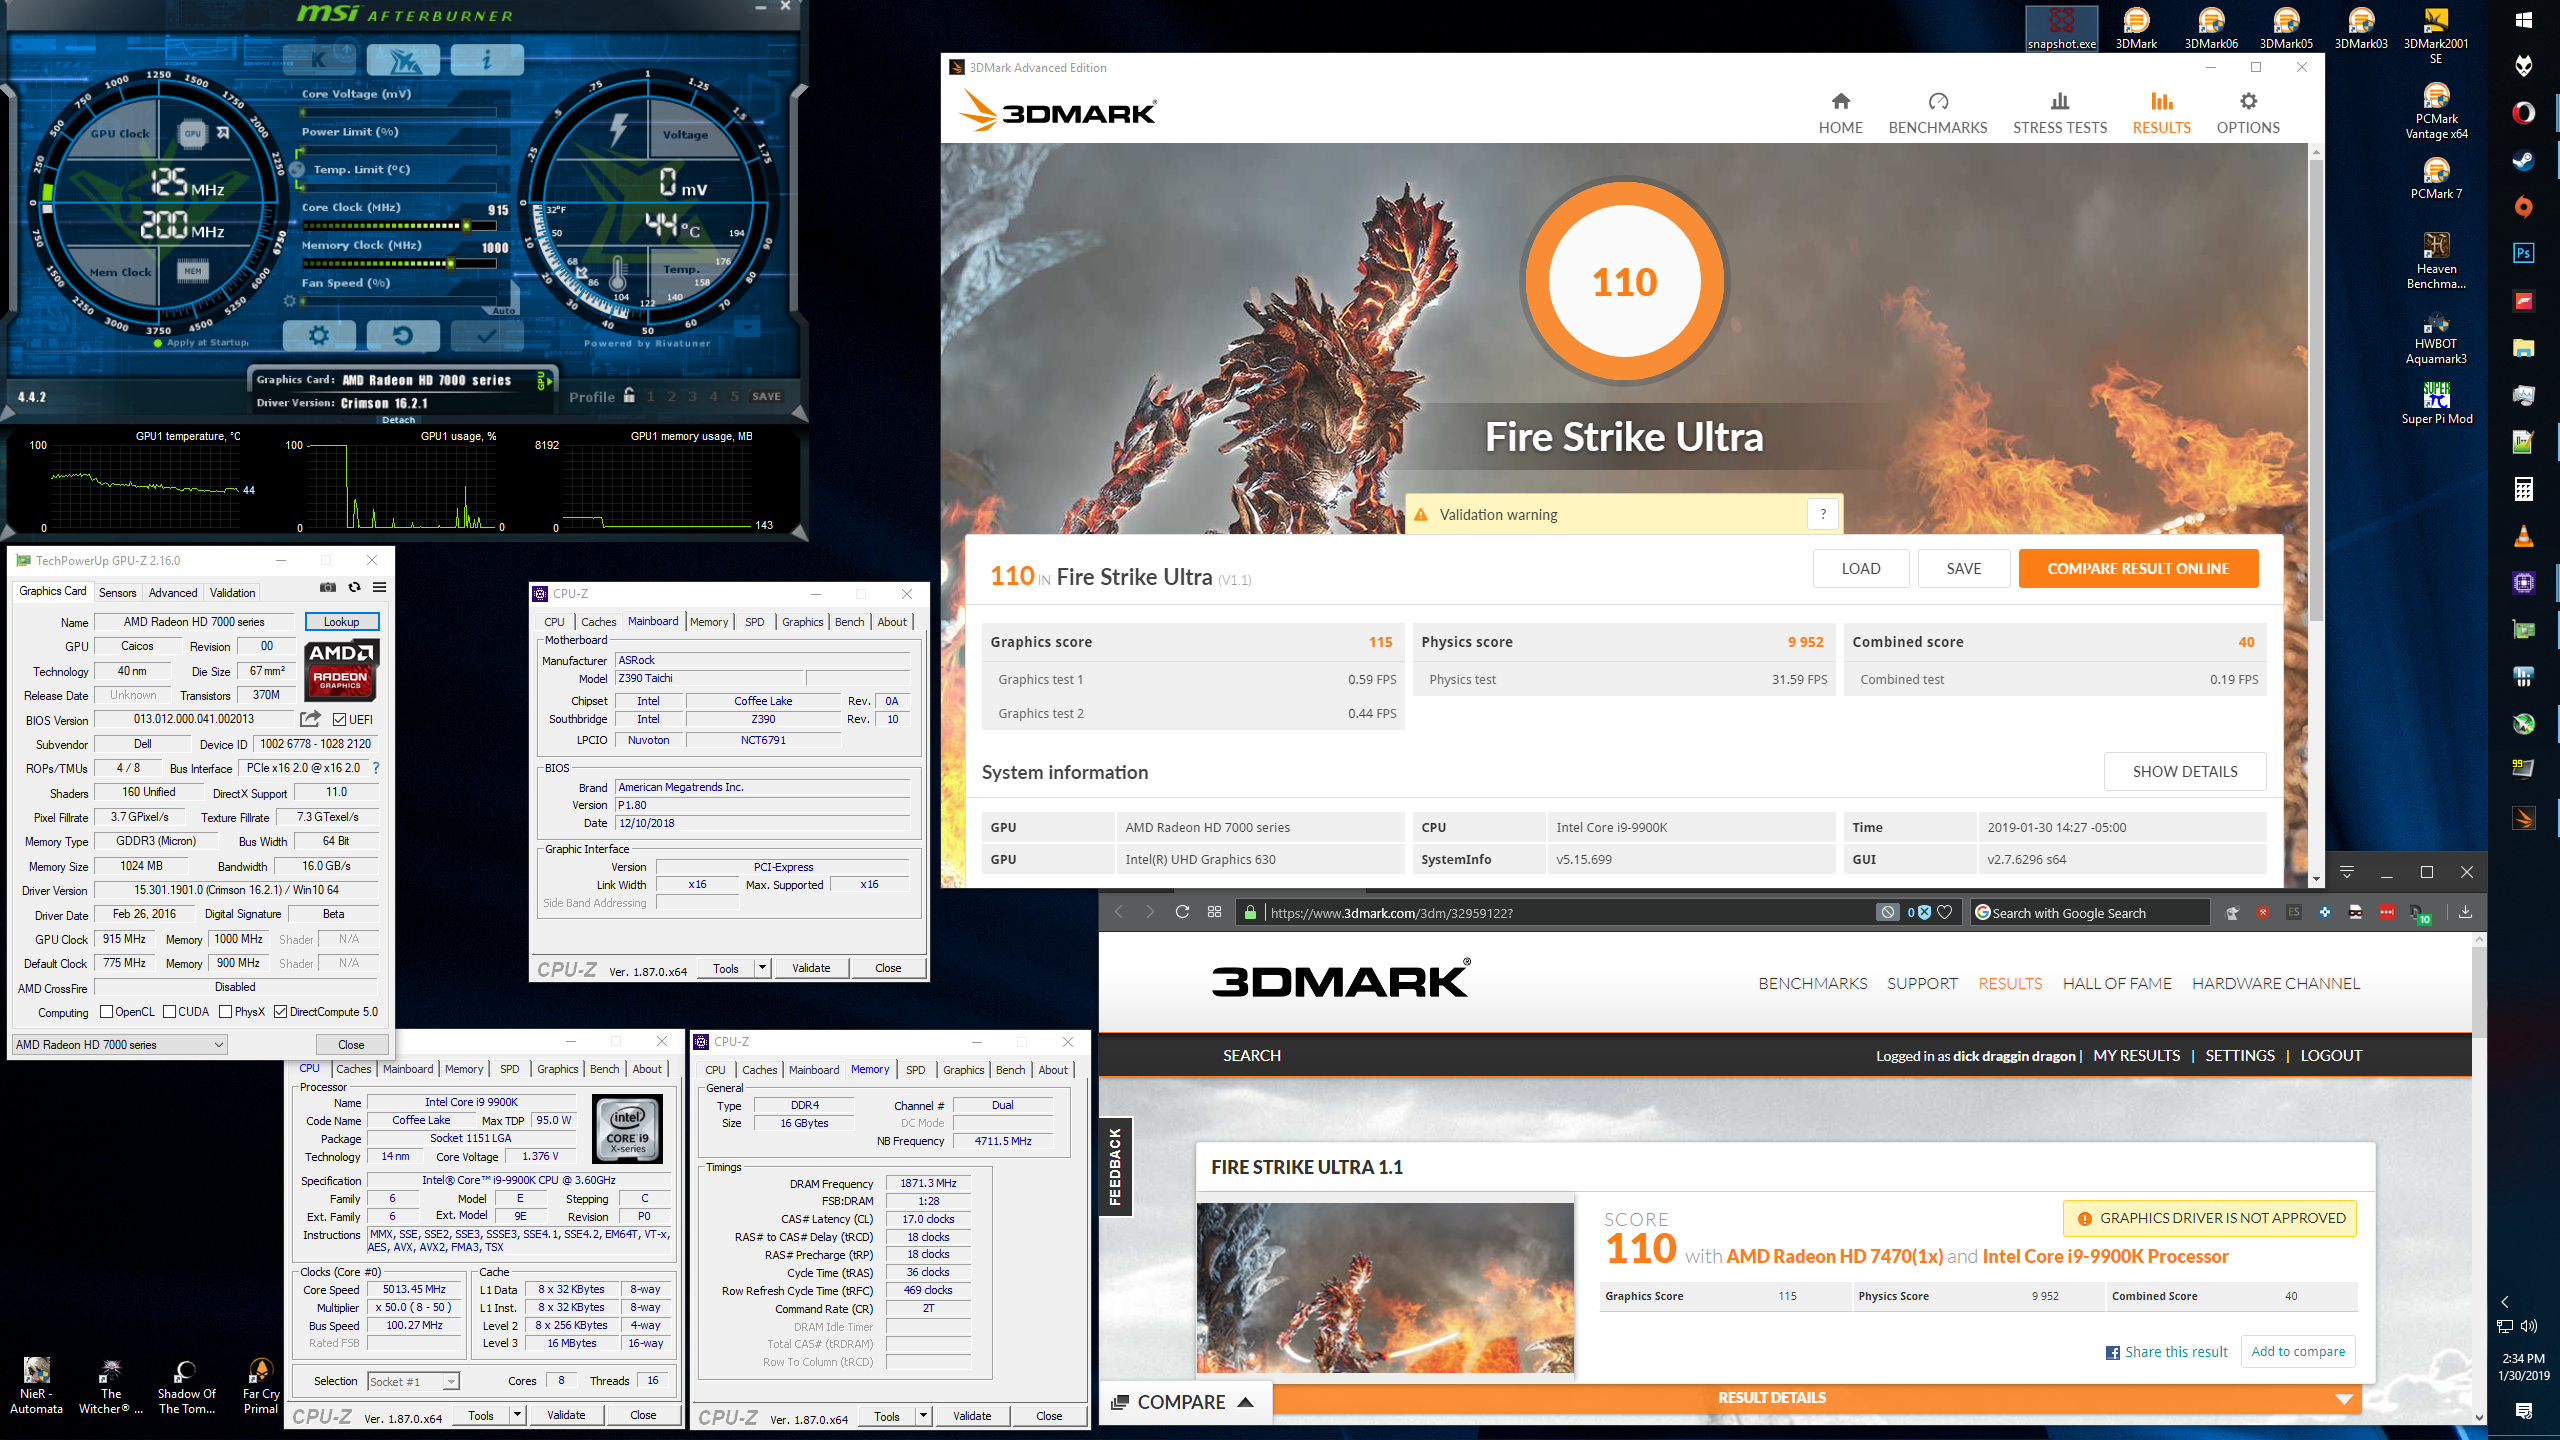Open 3DMark06 desktop shortcut

click(2210, 28)
